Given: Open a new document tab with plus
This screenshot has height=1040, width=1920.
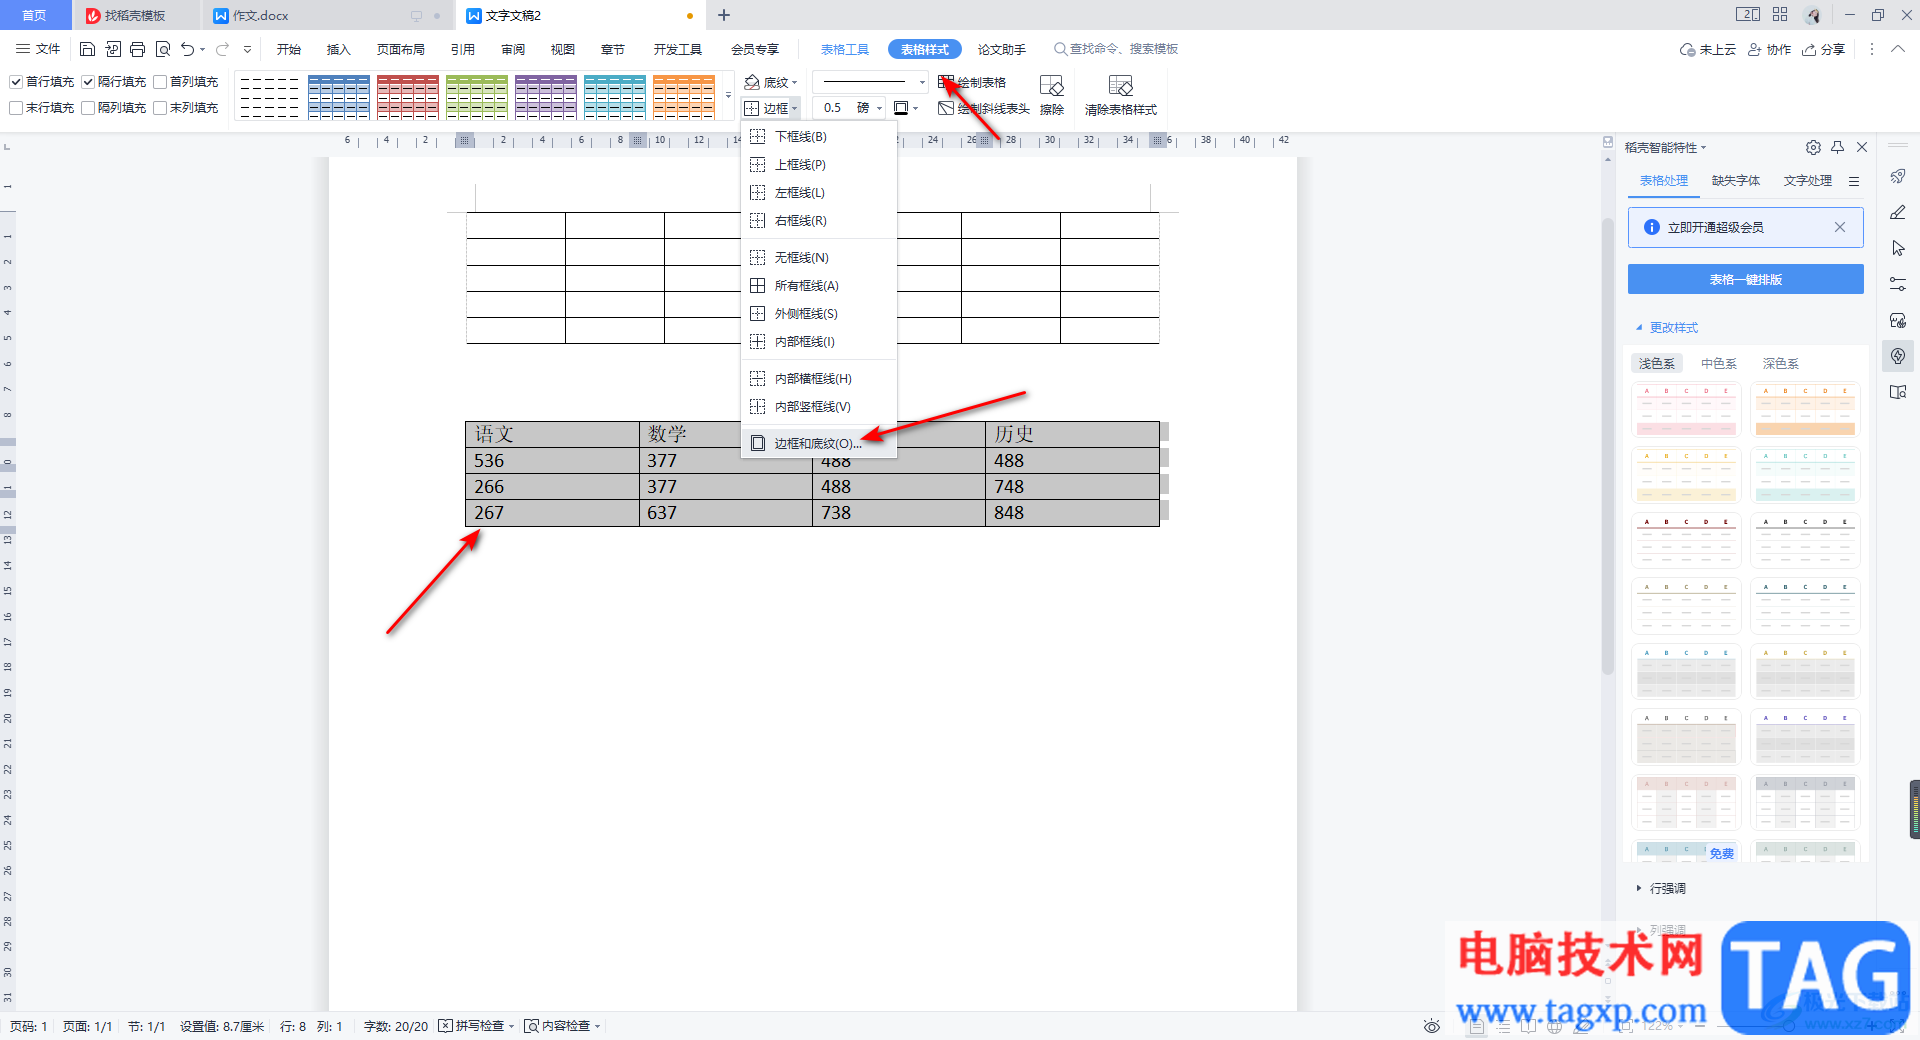Looking at the screenshot, I should tap(724, 15).
